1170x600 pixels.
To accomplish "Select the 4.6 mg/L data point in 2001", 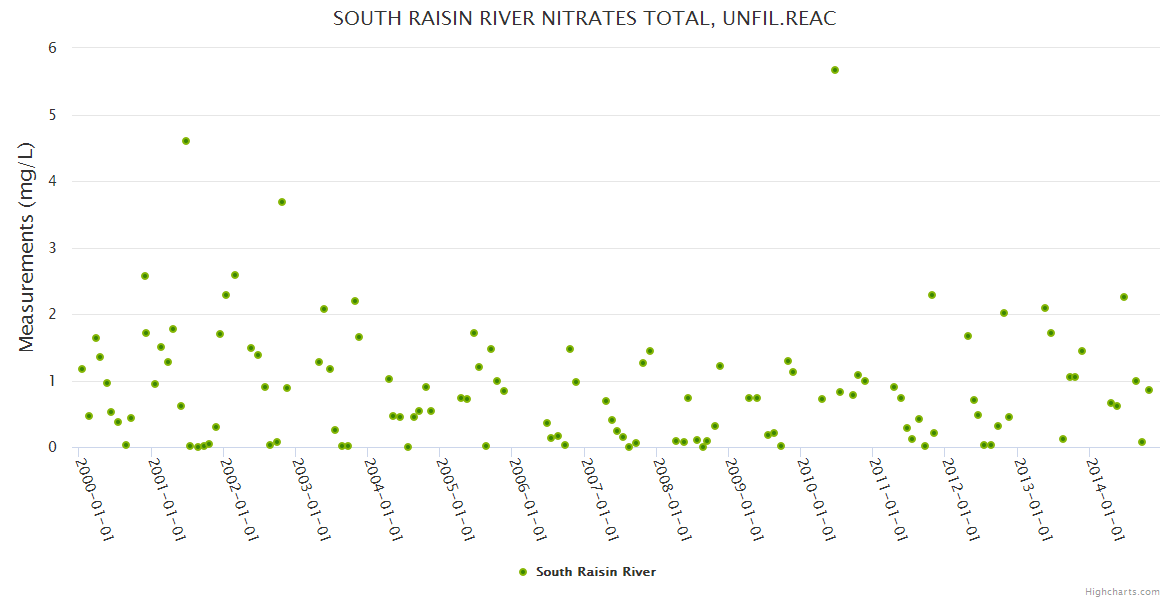I will coord(186,141).
